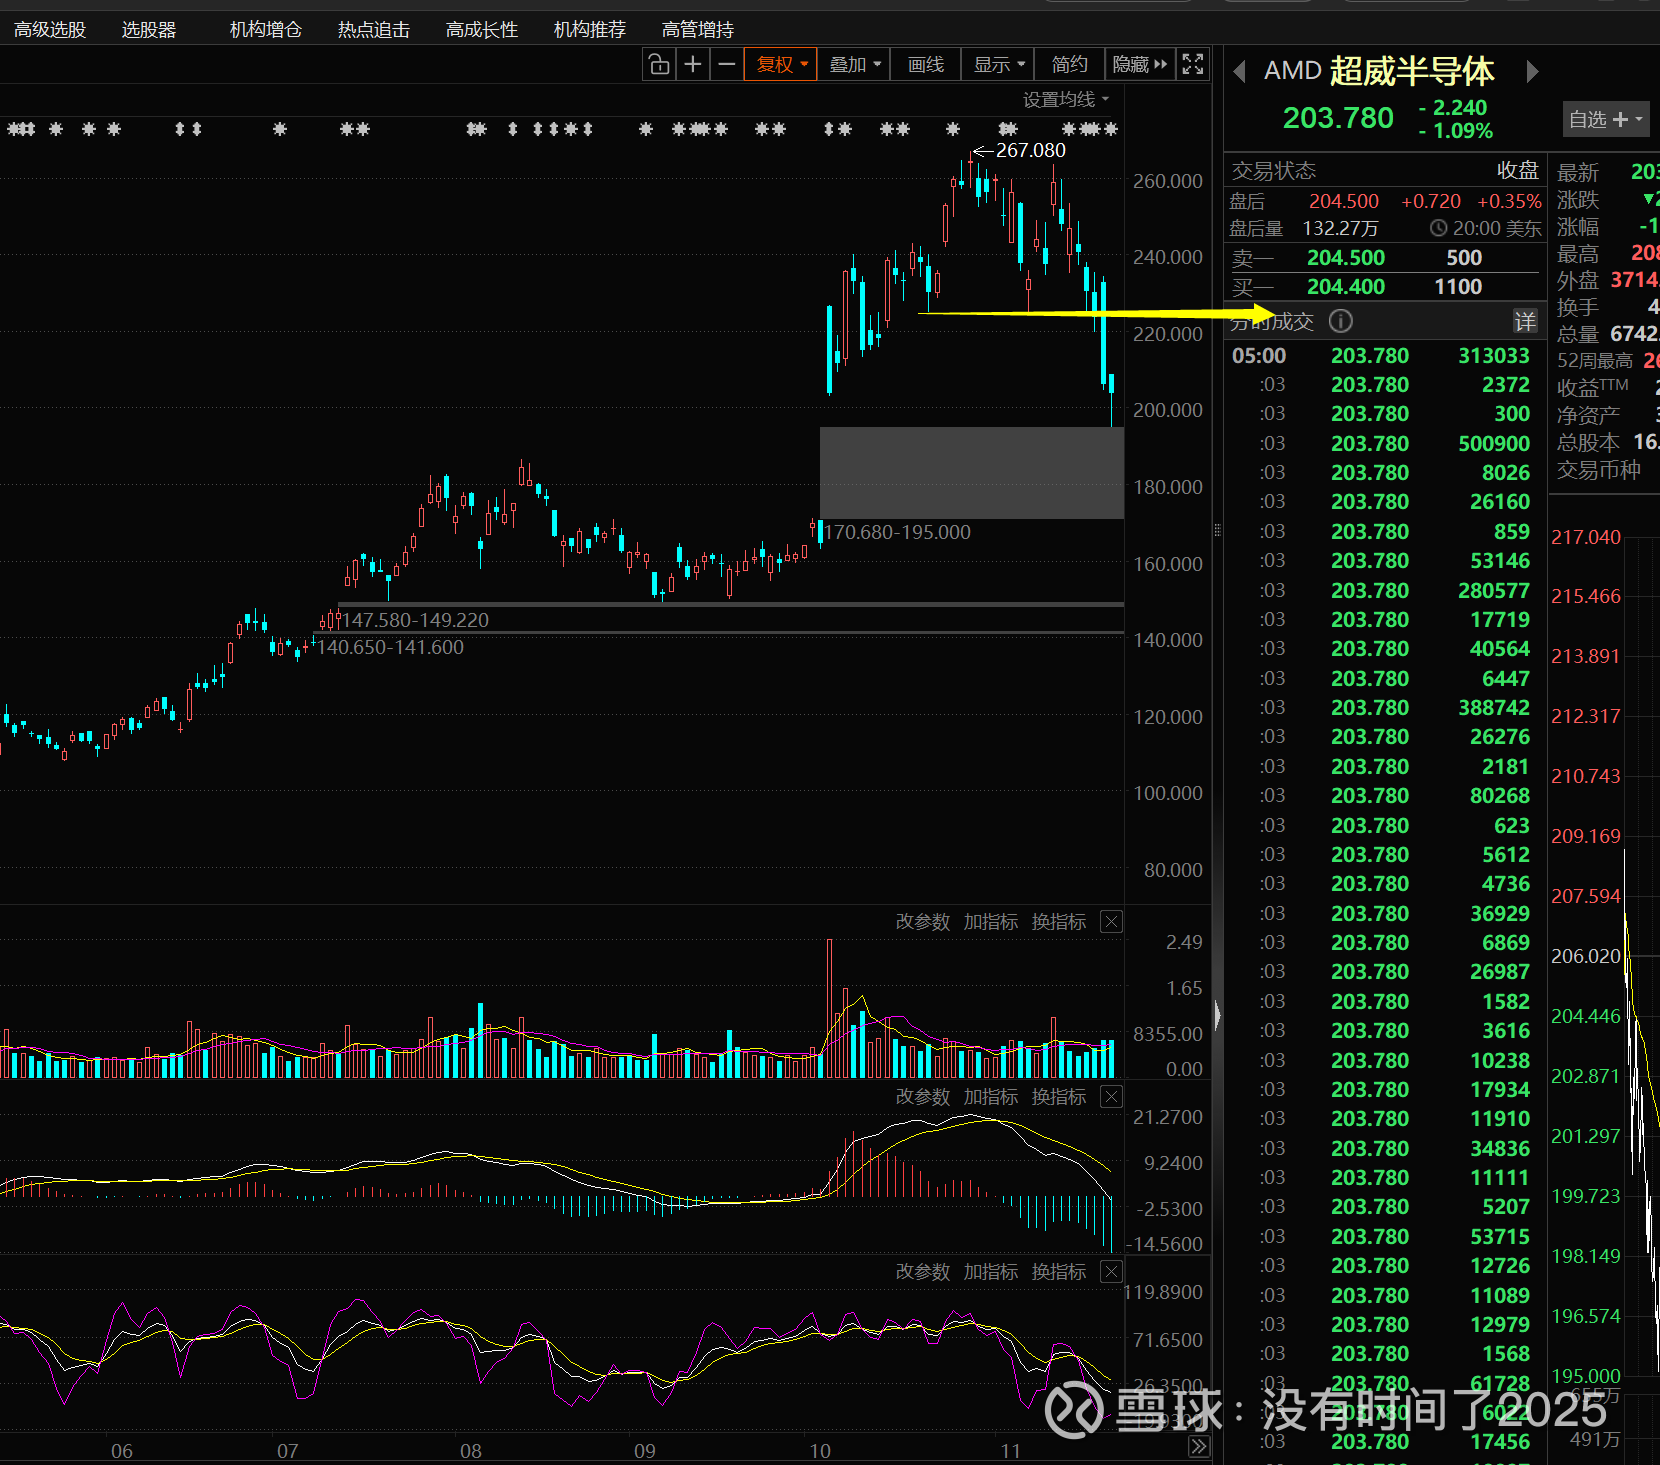Viewport: 1660px width, 1465px height.
Task: Click the chart lock icon
Action: click(x=659, y=65)
